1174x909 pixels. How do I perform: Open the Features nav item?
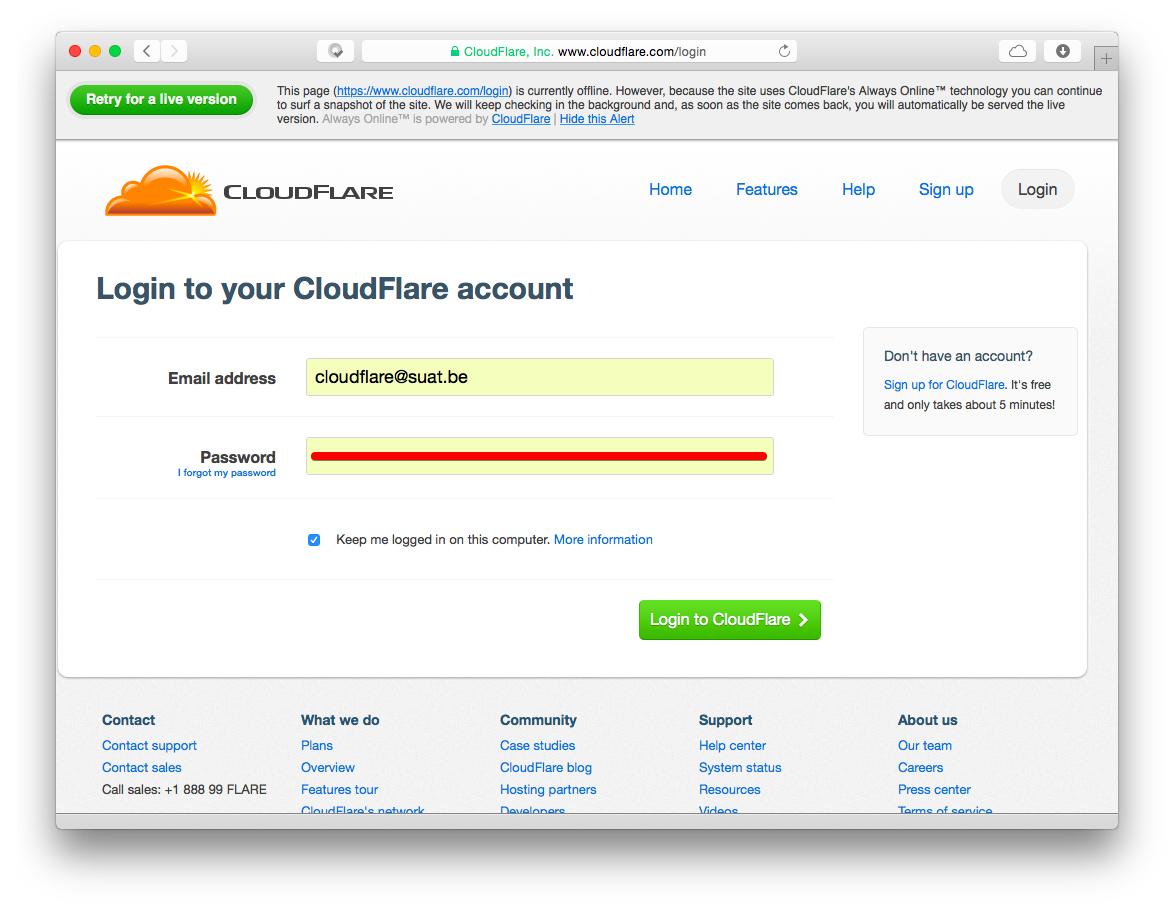[767, 189]
